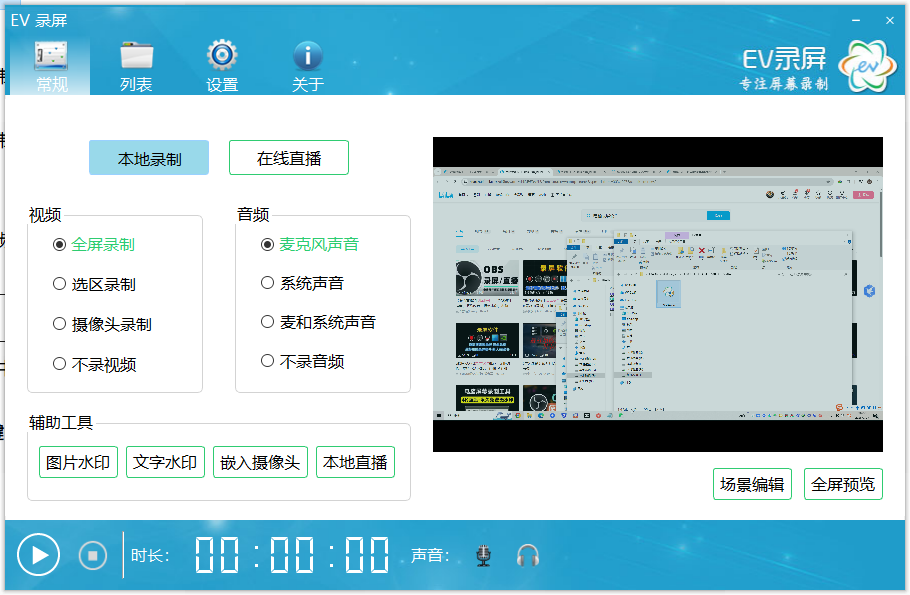Open the 设置 gear tab
Viewport: 910px width, 595px height.
coord(222,66)
